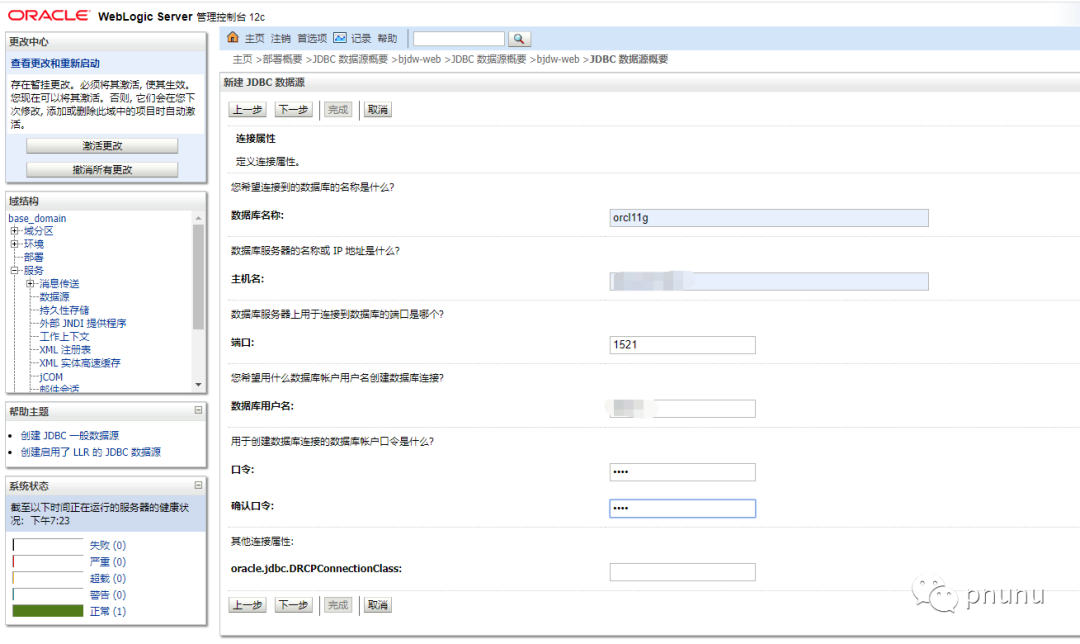Screen dimensions: 1080x644
Task: Open help link 创建 JDBC 一般数据源
Action: 70,435
